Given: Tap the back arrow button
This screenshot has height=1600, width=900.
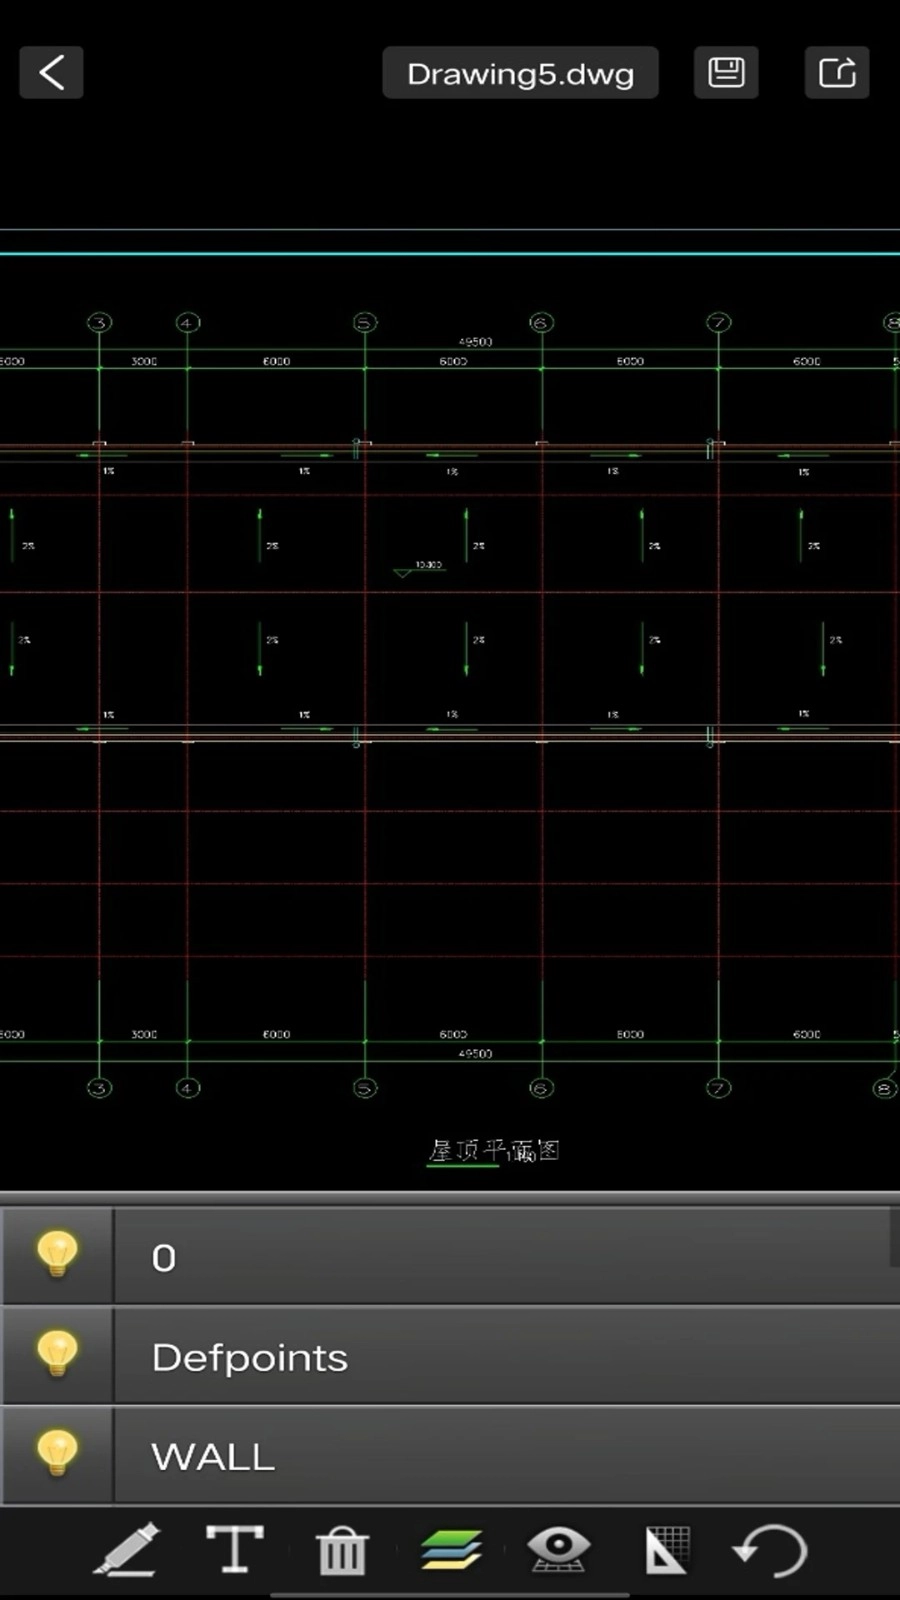Looking at the screenshot, I should pos(51,73).
